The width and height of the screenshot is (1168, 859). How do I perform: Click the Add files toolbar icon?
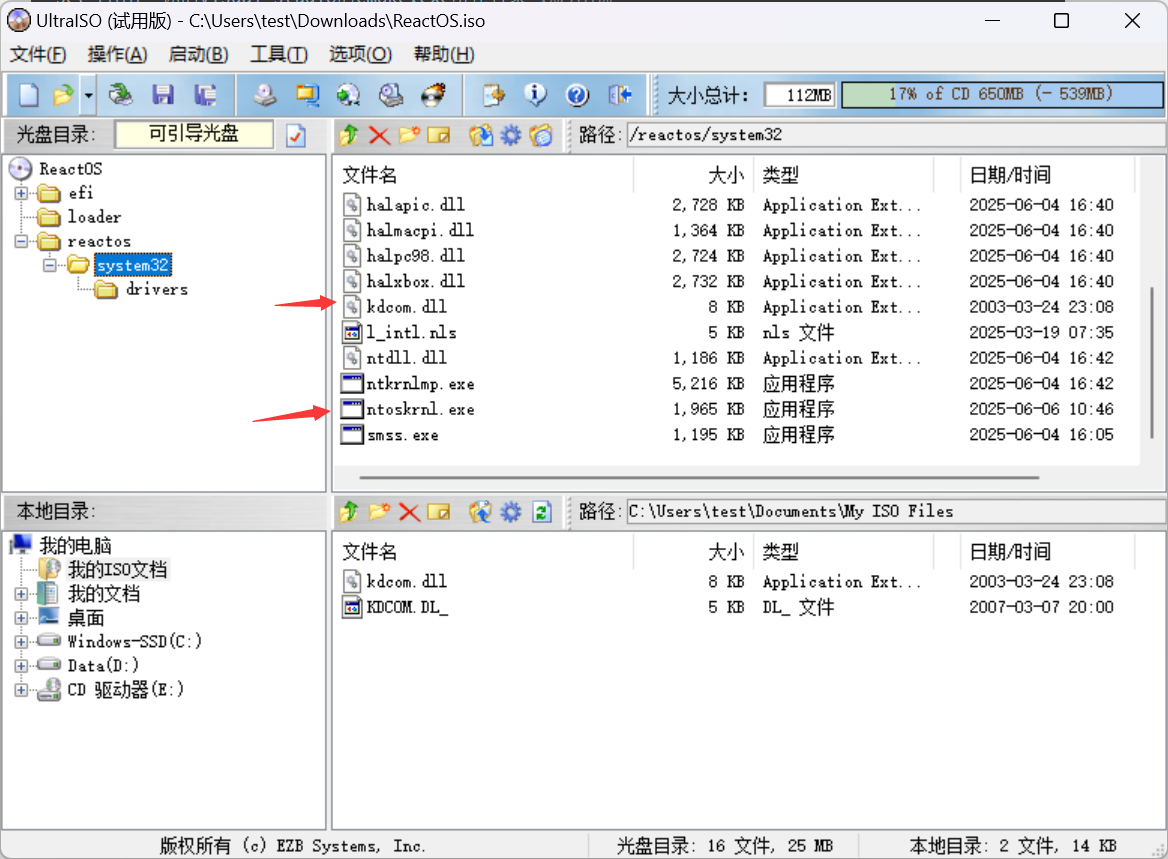click(x=493, y=95)
